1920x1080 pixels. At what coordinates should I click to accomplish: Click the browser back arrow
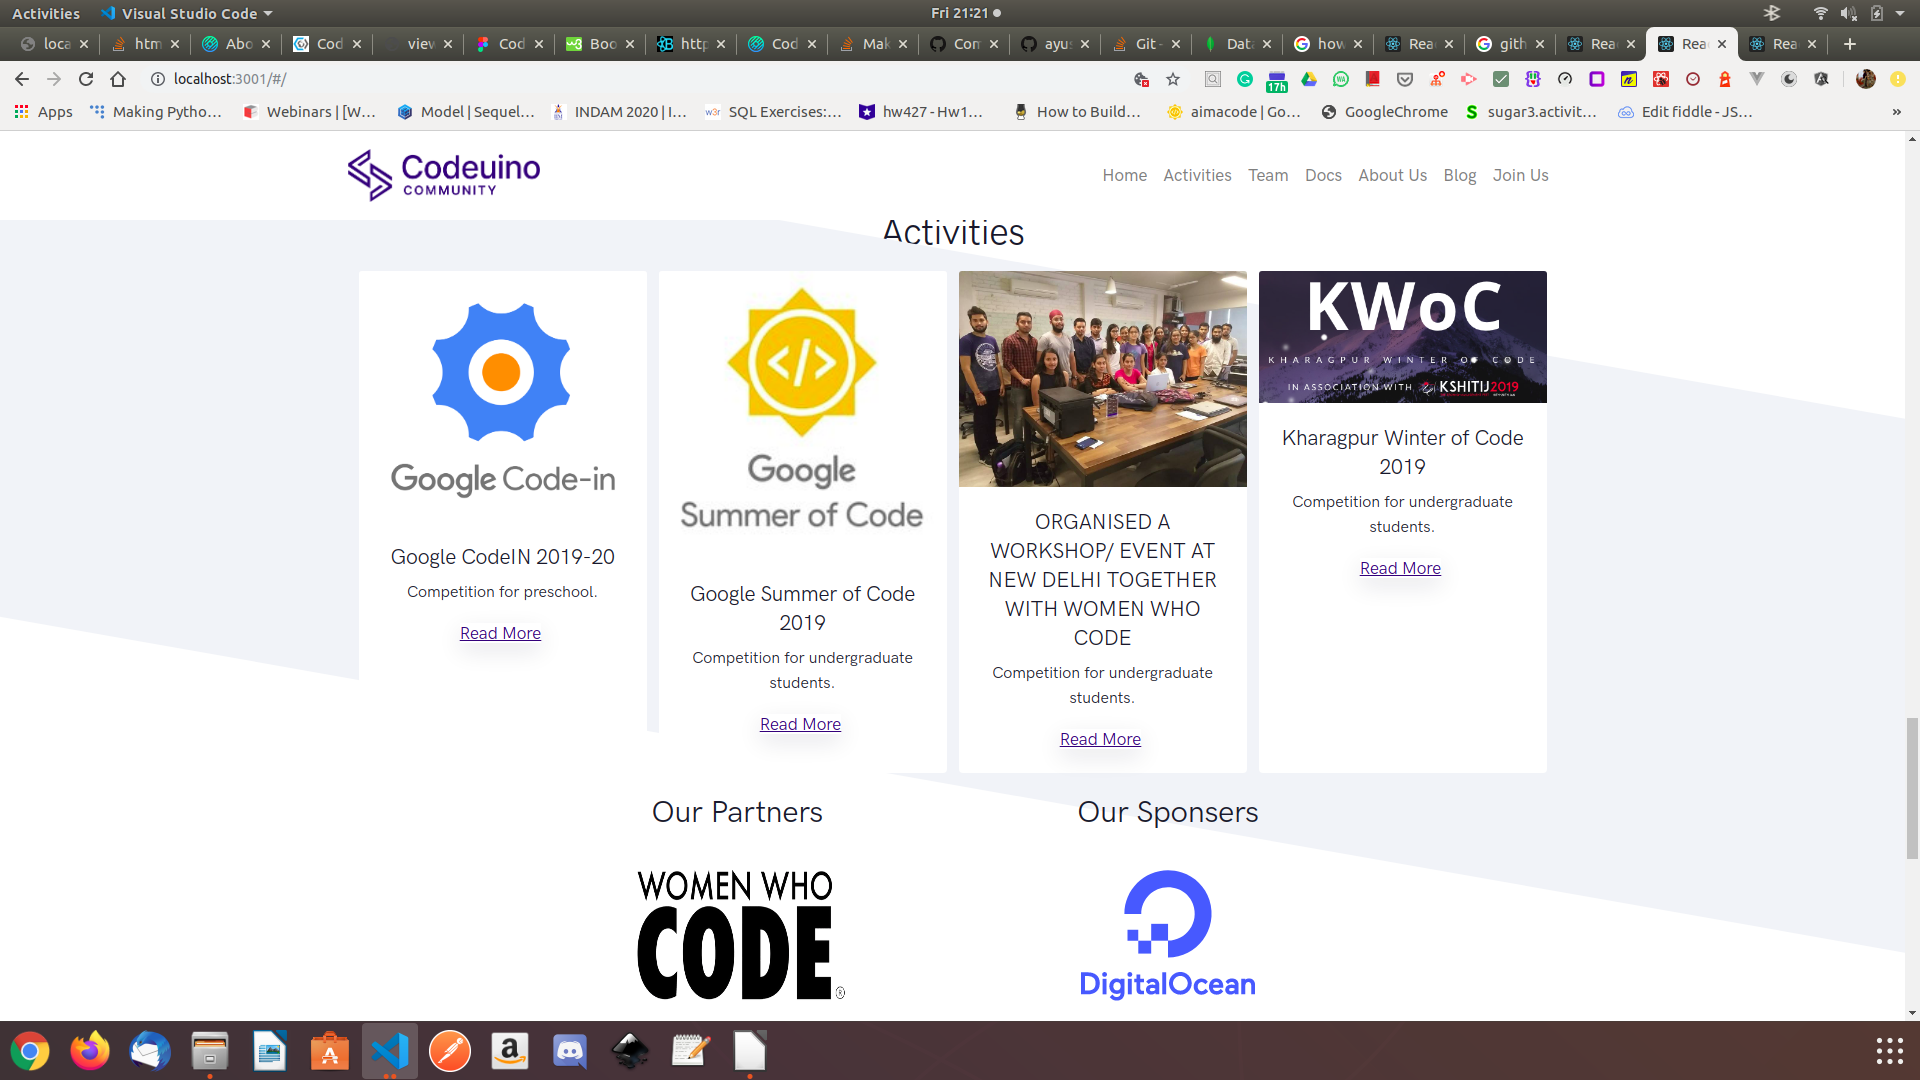click(x=22, y=79)
